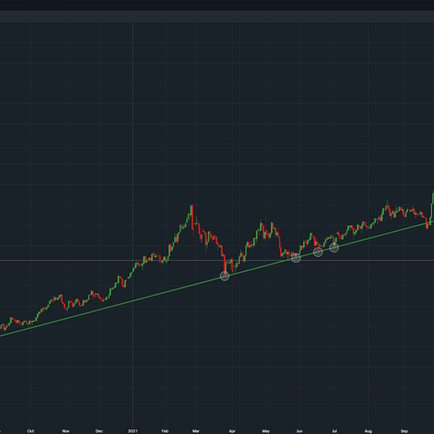Select the circle marker at early July
This screenshot has height=434, width=434.
point(334,247)
